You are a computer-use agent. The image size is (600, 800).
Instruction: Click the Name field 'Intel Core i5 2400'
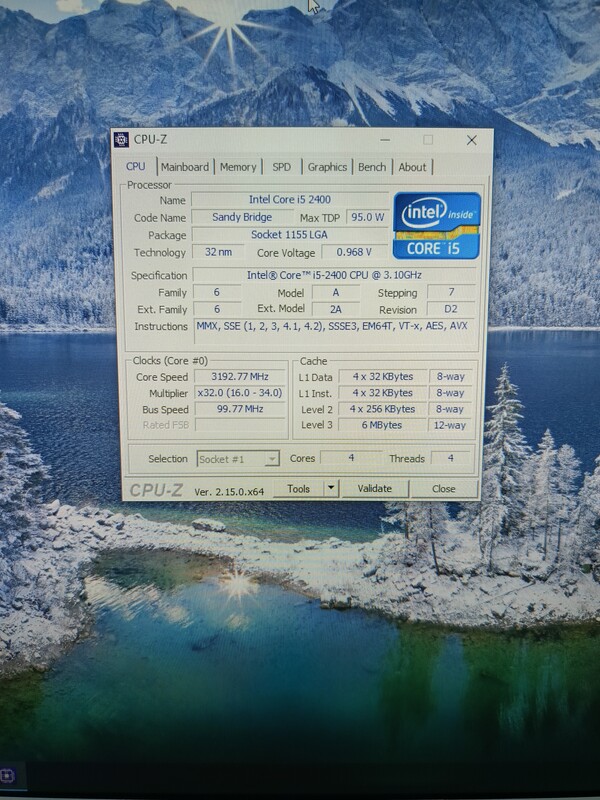[x=289, y=199]
